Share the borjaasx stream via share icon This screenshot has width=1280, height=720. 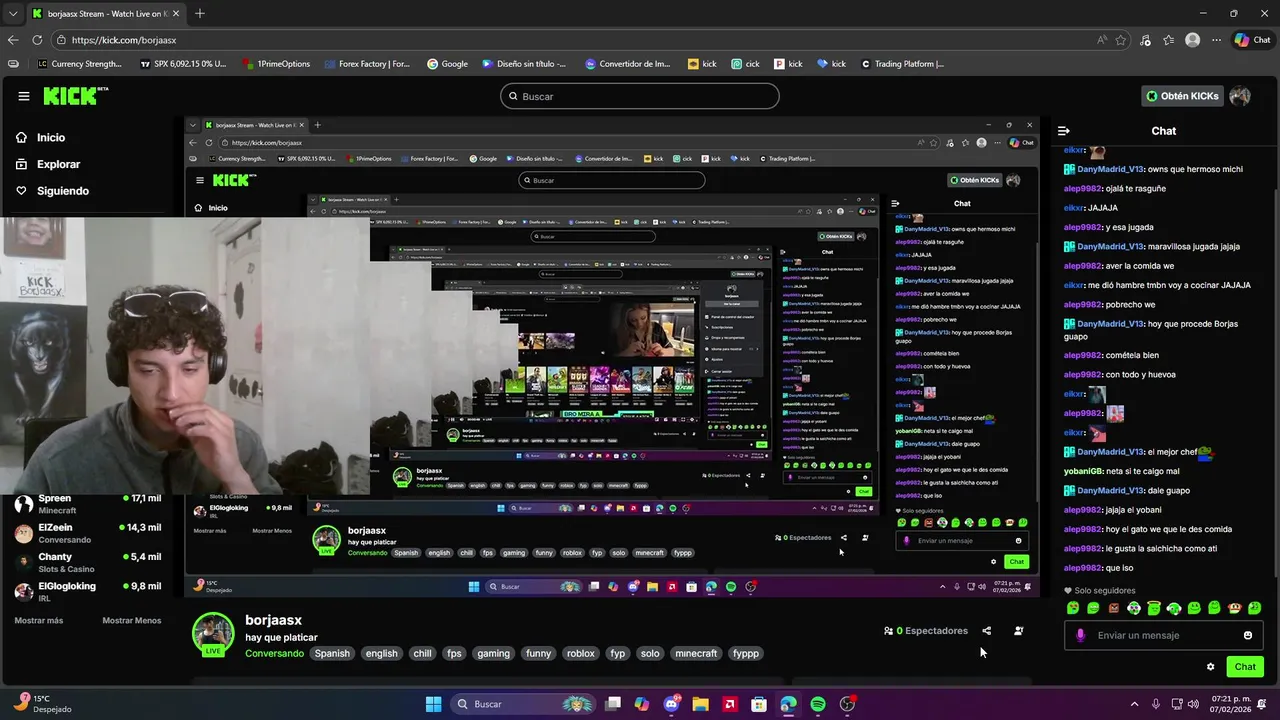pos(987,631)
